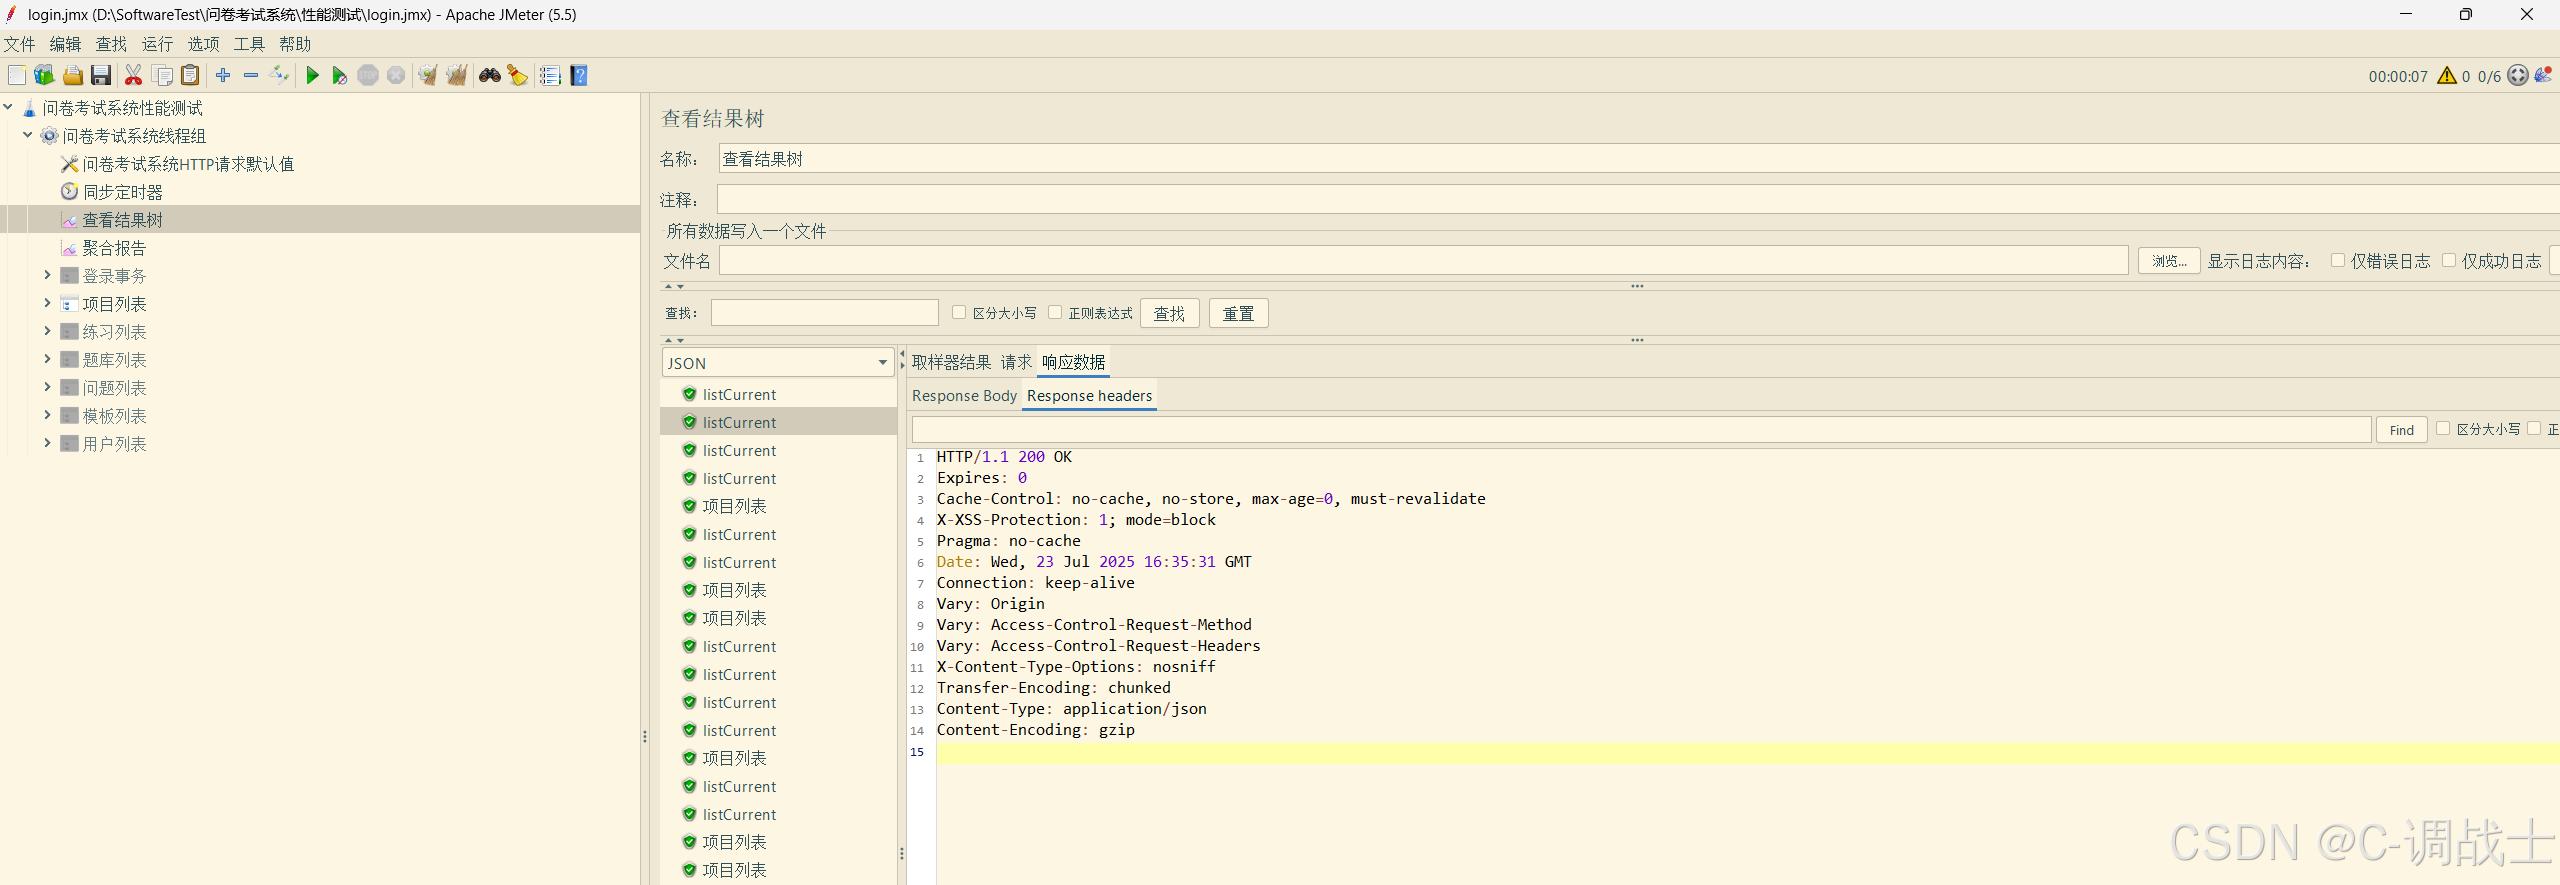2560x885 pixels.
Task: Open the 帮助 menu
Action: pyautogui.click(x=296, y=44)
